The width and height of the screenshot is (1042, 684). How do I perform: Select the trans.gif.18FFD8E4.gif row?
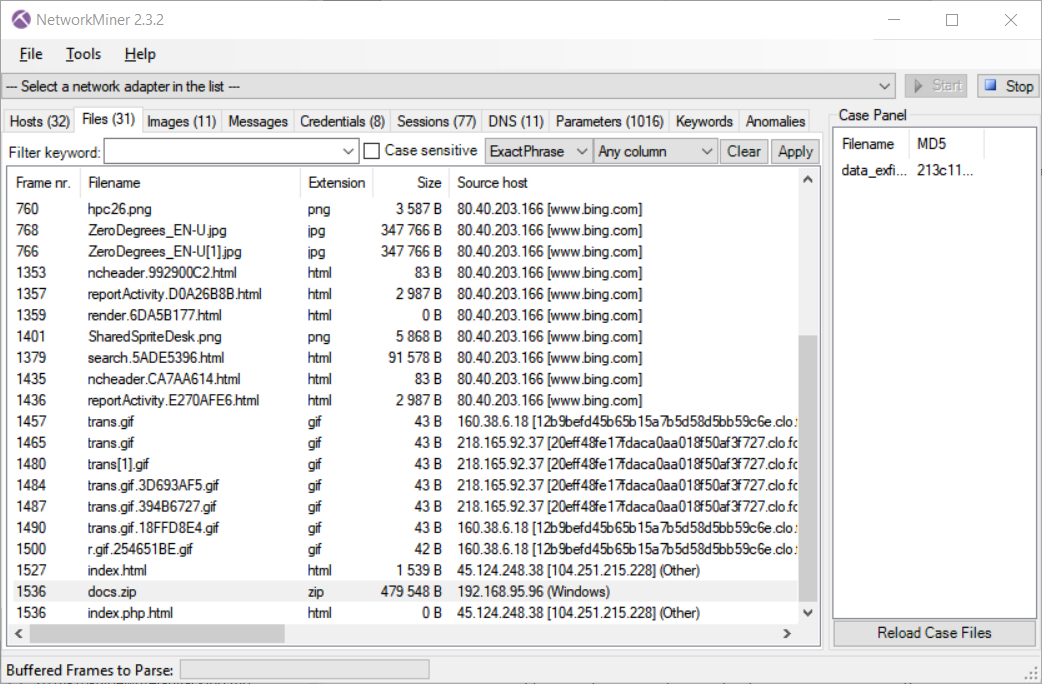(404, 528)
